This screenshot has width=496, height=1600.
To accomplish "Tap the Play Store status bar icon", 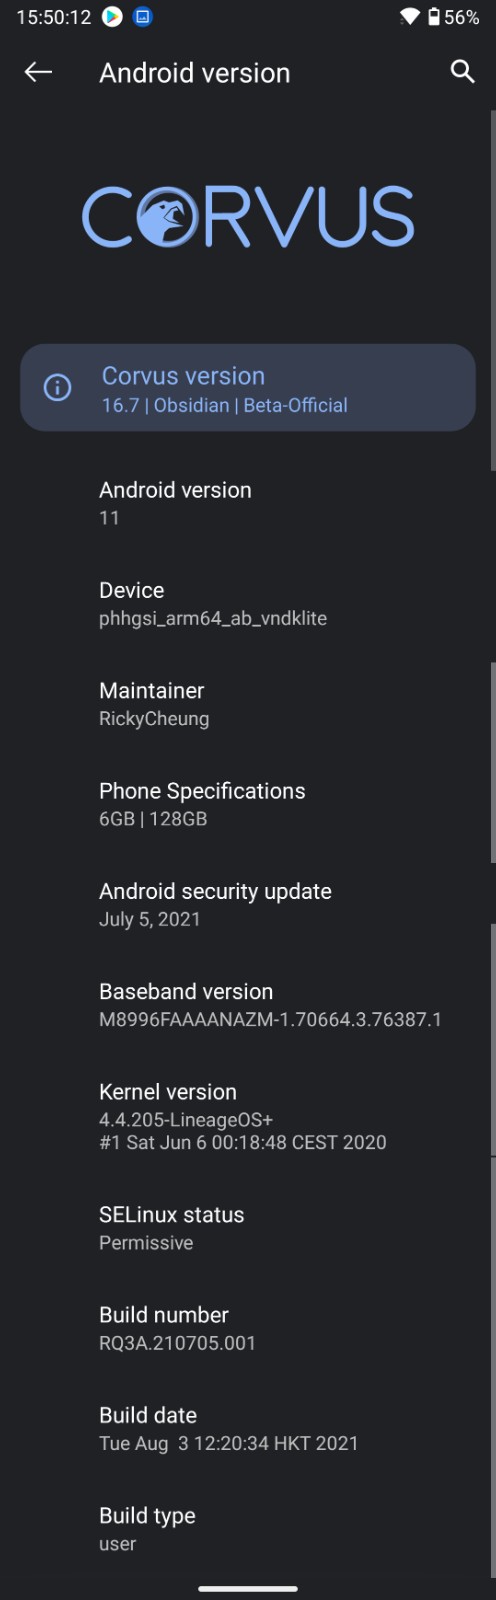I will [x=112, y=17].
